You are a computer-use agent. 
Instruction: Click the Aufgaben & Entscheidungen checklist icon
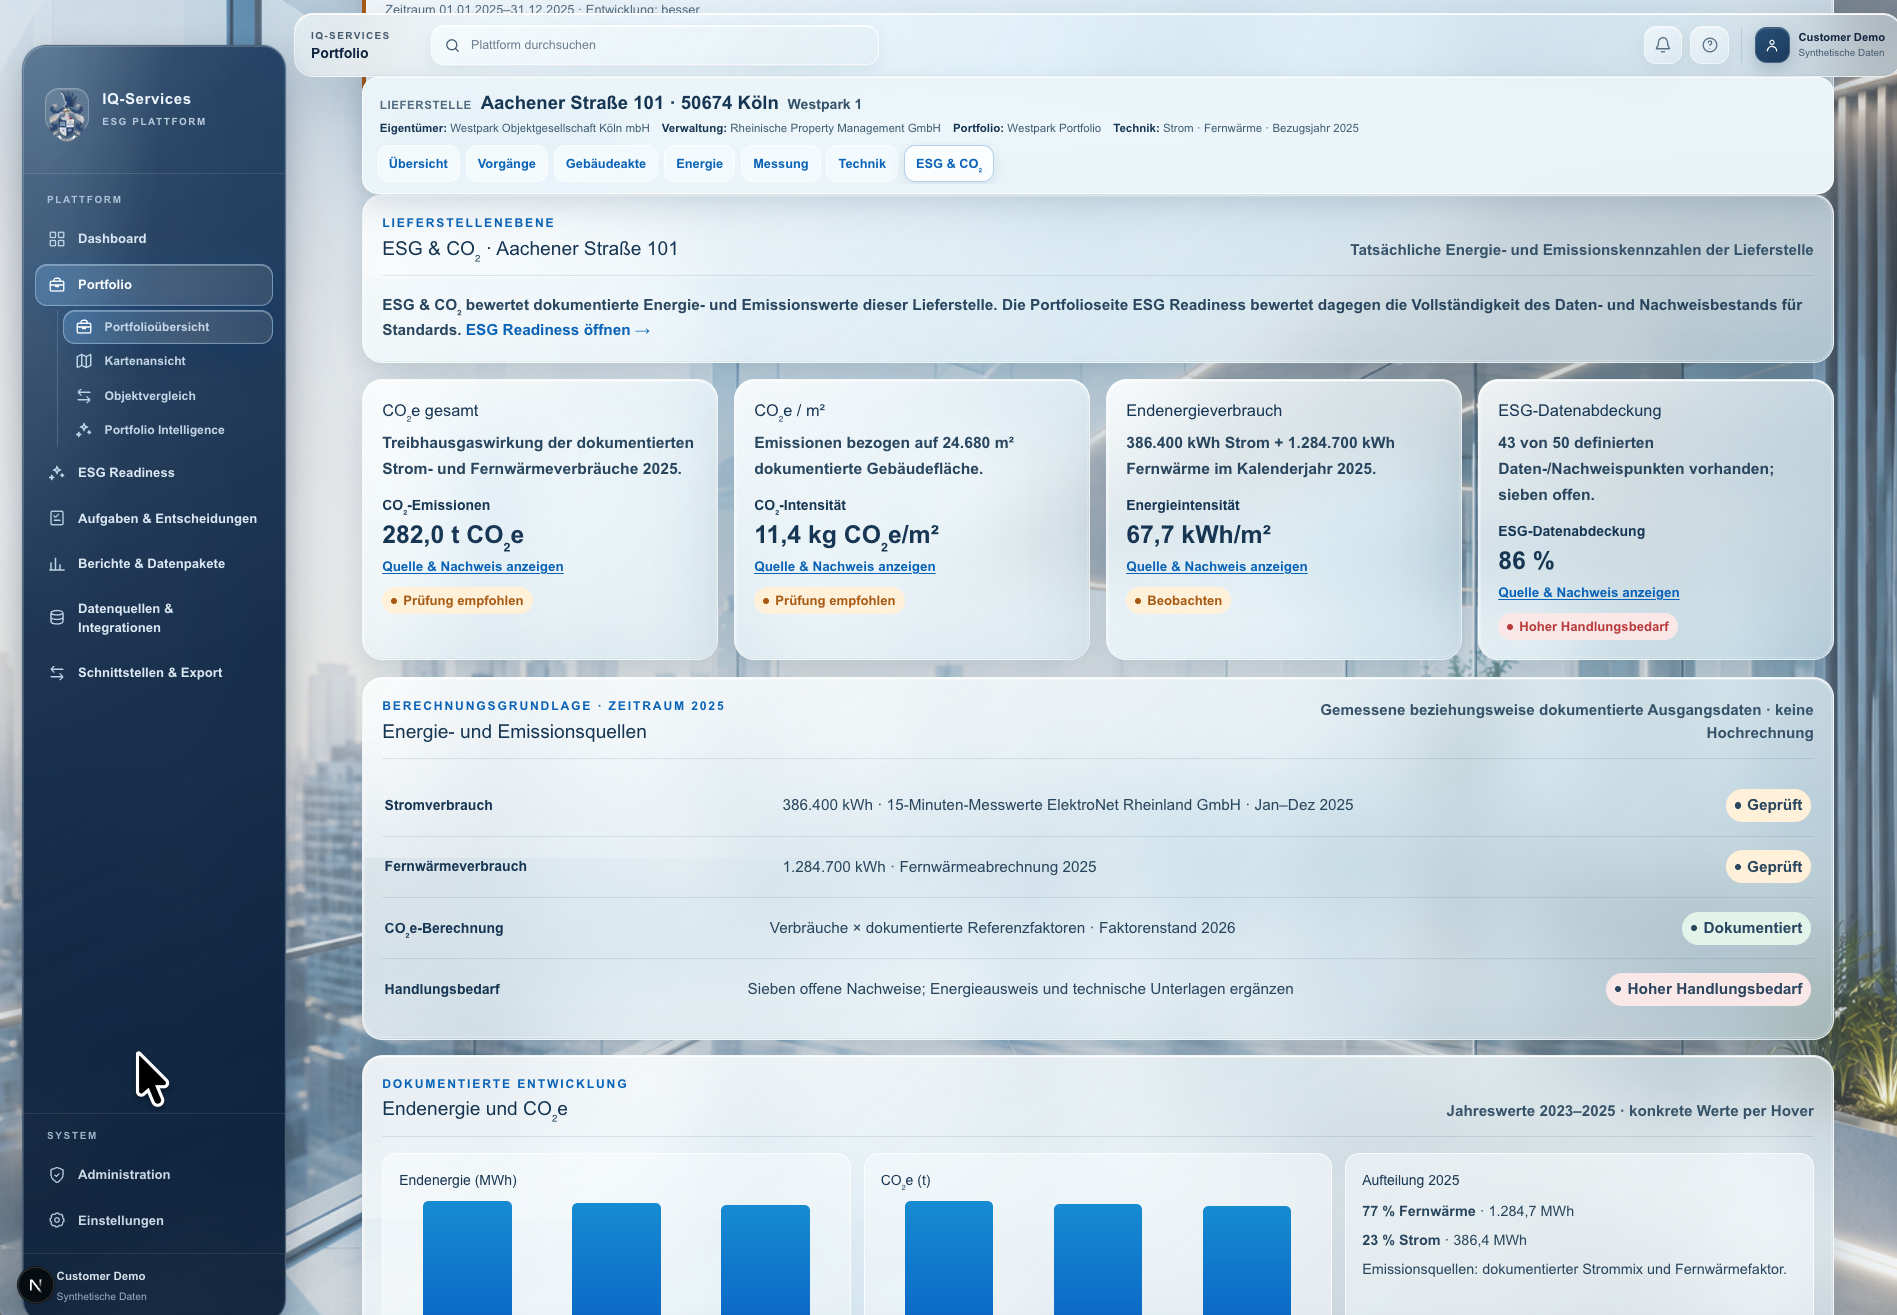[x=57, y=518]
